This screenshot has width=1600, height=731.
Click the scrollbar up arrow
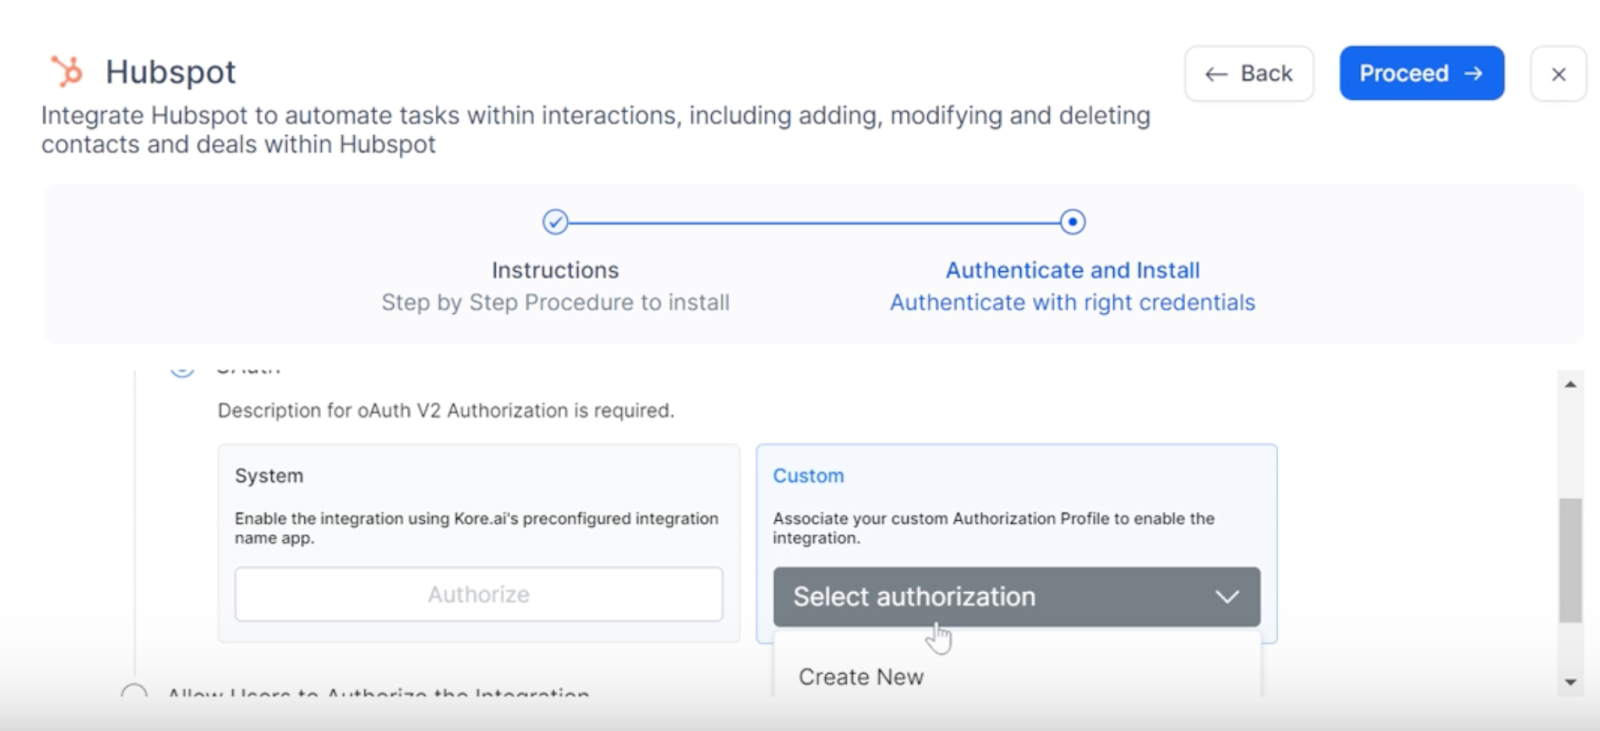pyautogui.click(x=1570, y=384)
